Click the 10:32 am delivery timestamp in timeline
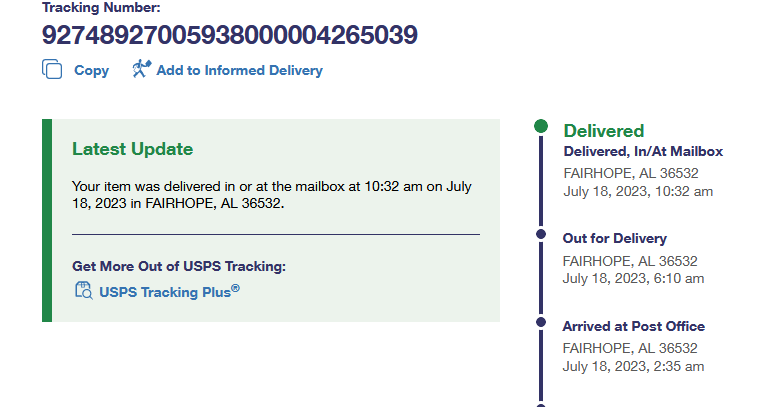Image resolution: width=762 pixels, height=407 pixels. (x=637, y=191)
